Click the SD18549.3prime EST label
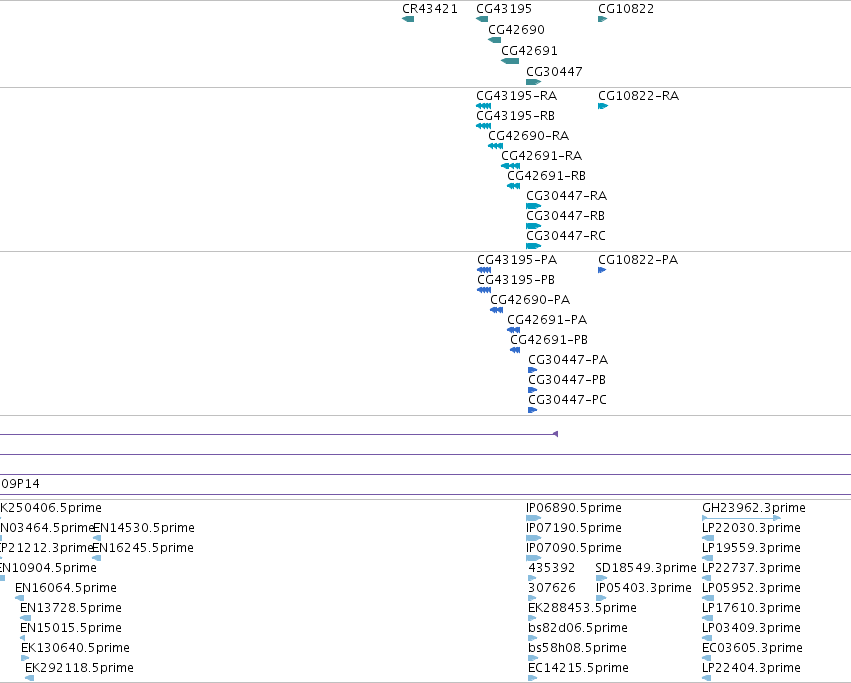Screen dimensions: 851x683 (x=646, y=568)
